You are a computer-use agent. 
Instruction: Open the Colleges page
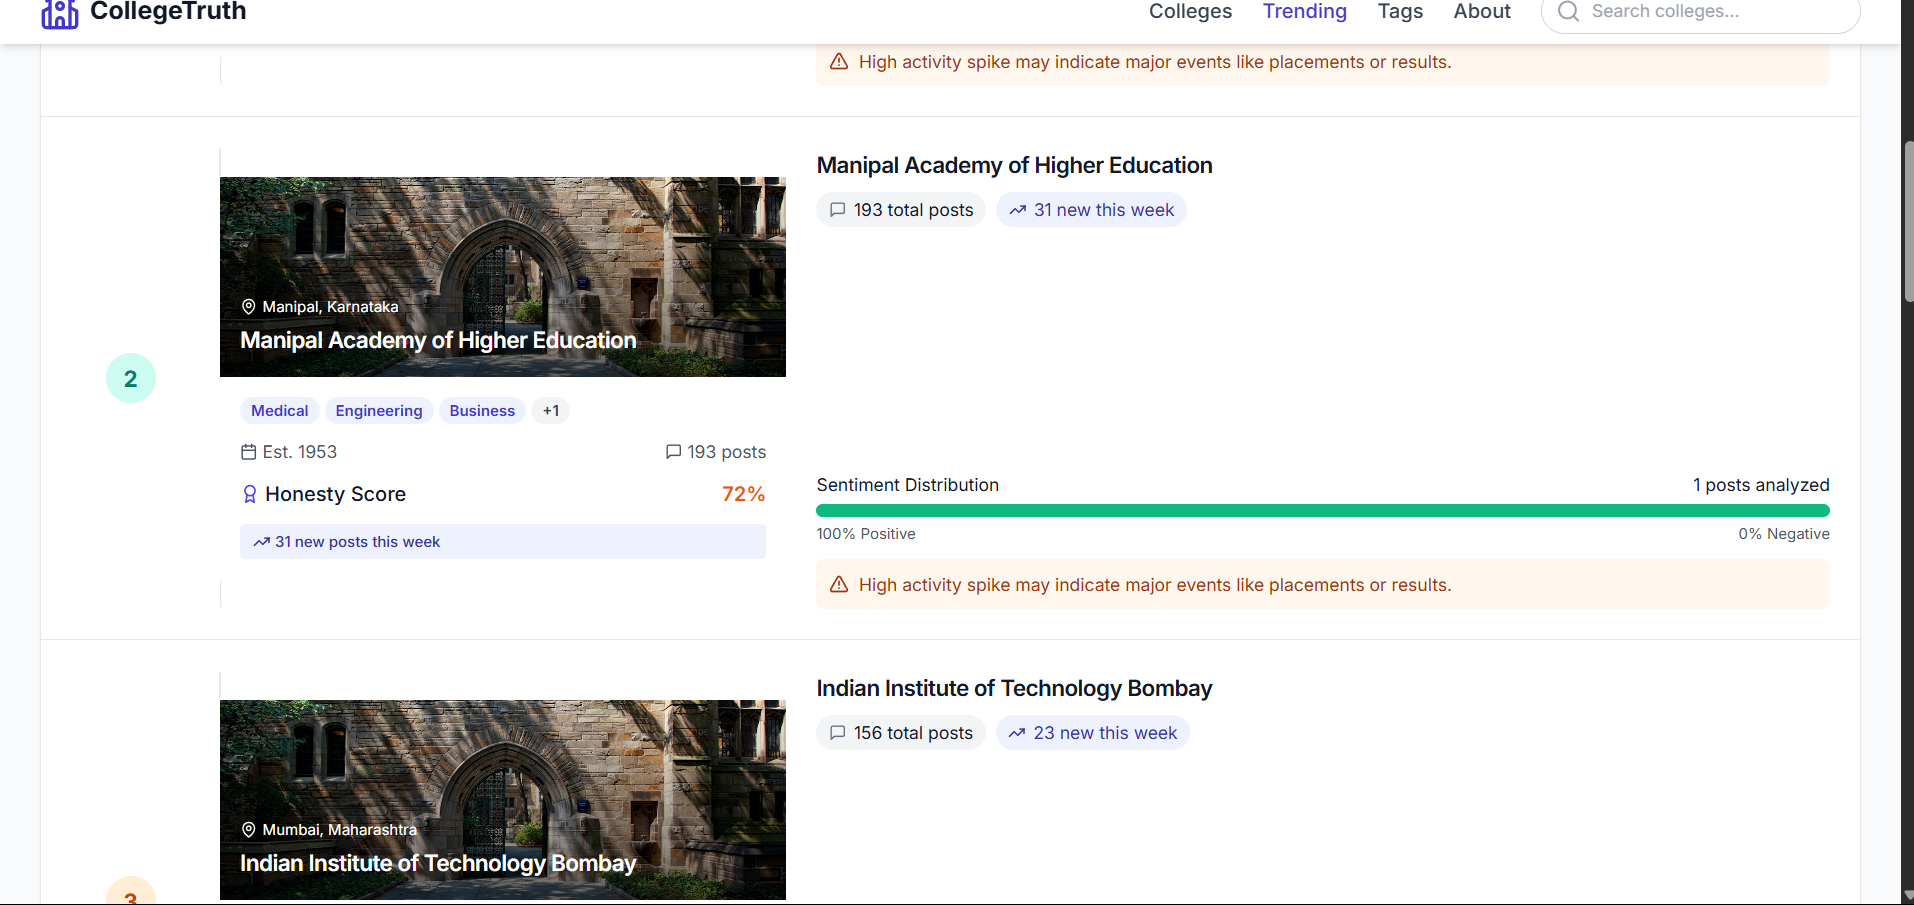(1190, 11)
